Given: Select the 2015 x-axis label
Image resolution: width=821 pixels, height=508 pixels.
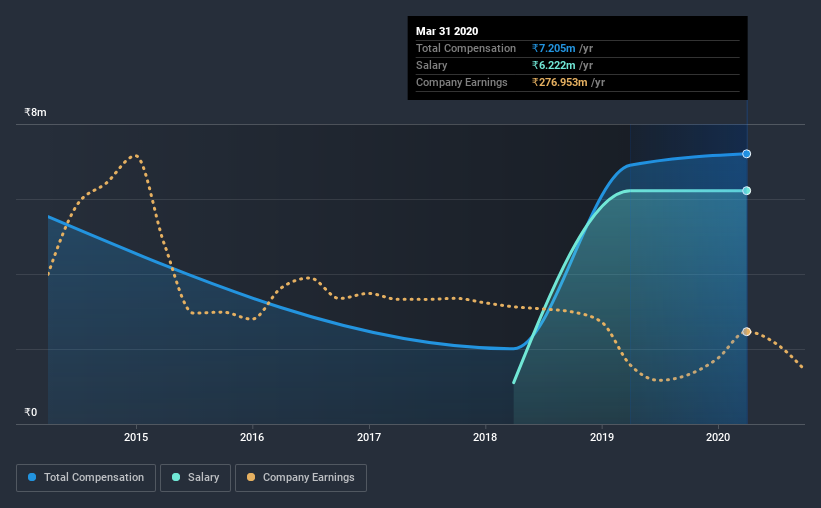Looking at the screenshot, I should pyautogui.click(x=136, y=437).
